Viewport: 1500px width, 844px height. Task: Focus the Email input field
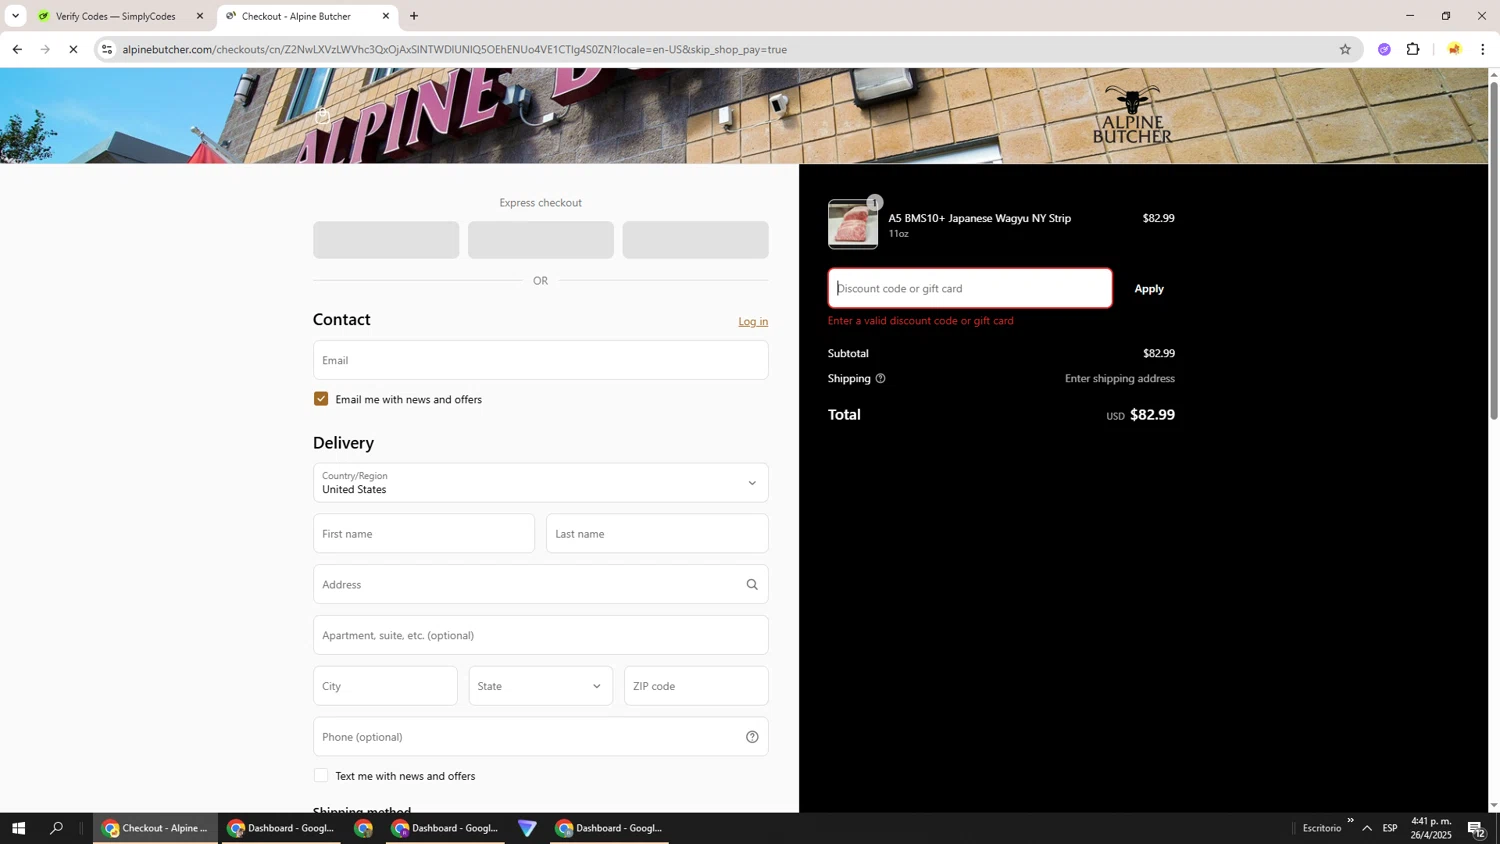(x=541, y=360)
